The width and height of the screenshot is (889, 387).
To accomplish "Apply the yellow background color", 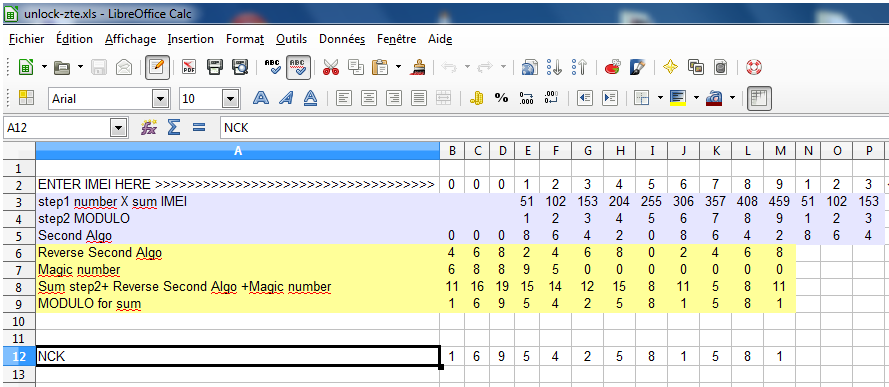I will point(678,98).
